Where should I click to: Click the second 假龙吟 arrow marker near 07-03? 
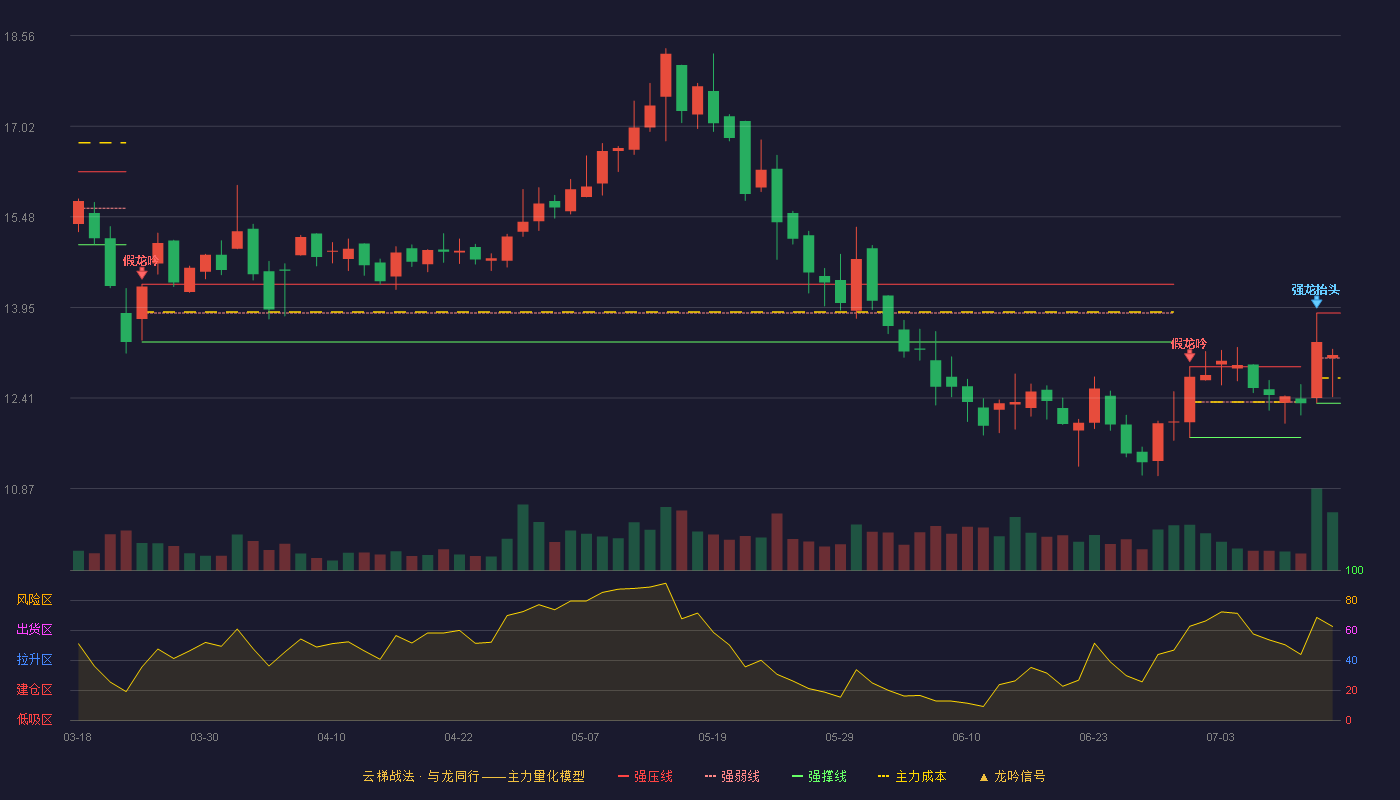[x=1189, y=355]
